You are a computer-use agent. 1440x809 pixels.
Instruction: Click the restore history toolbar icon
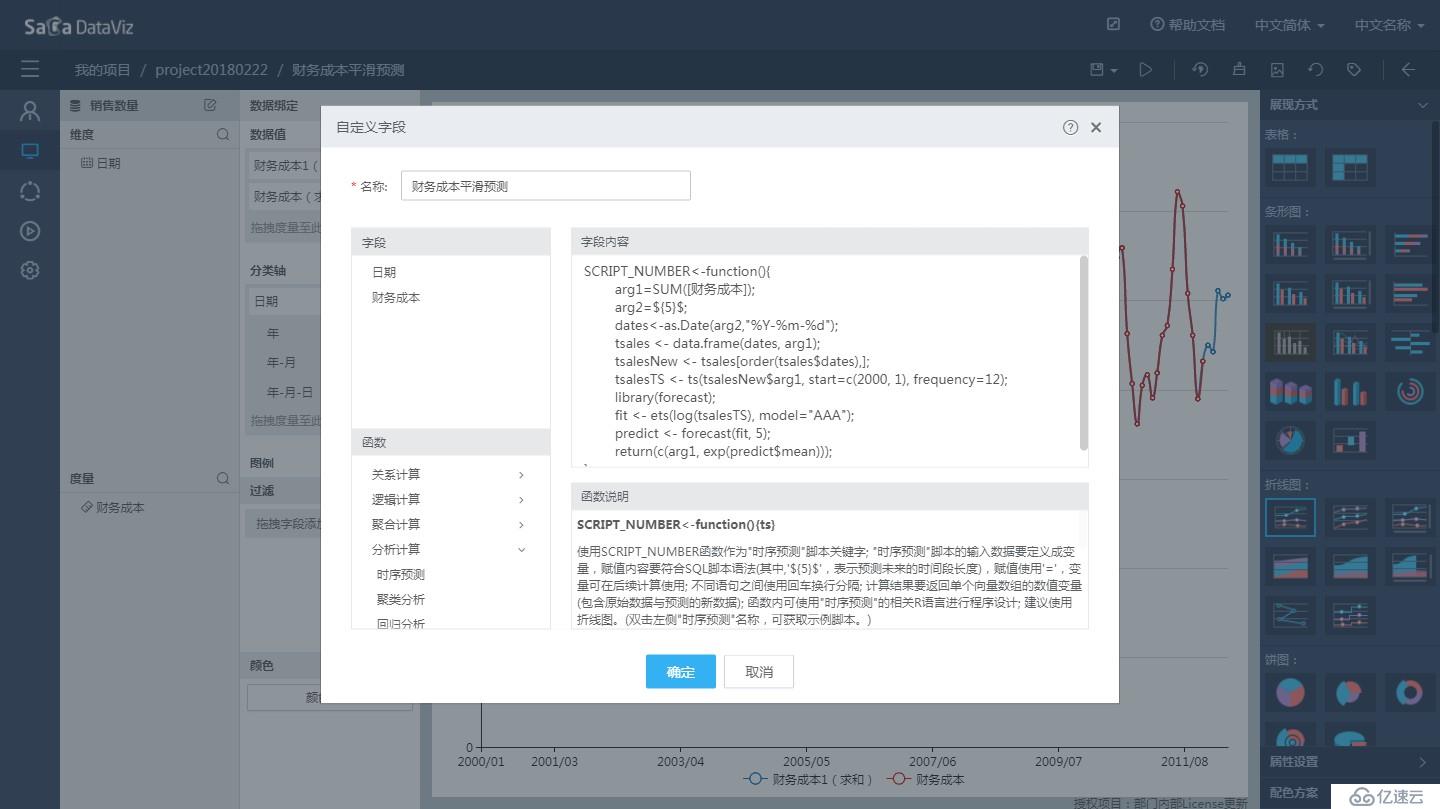(1201, 69)
